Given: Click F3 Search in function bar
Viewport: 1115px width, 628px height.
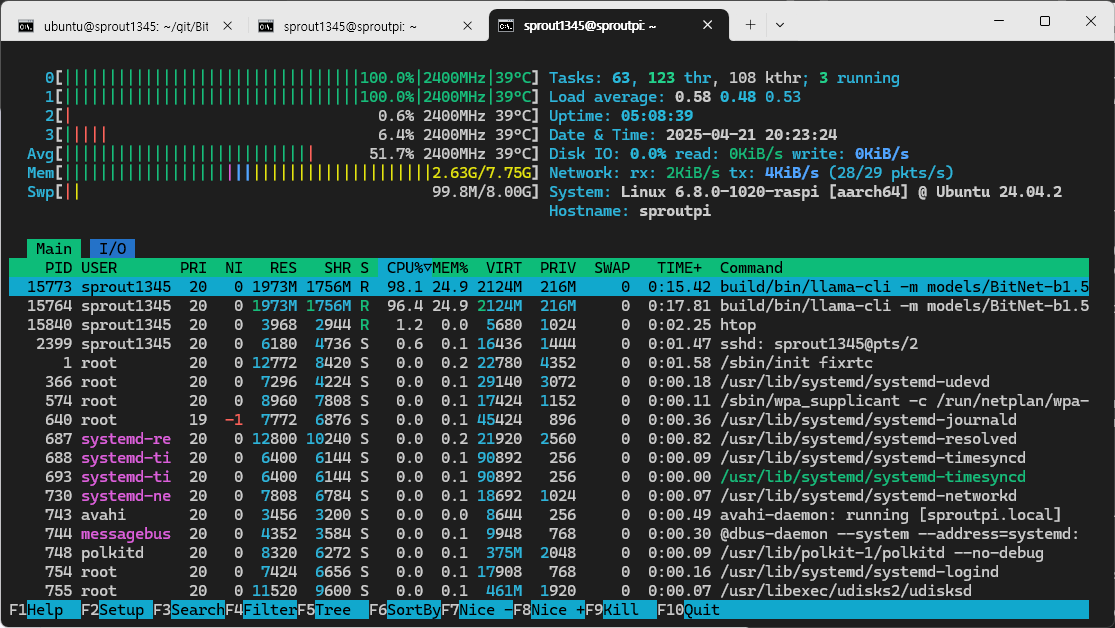Looking at the screenshot, I should tap(188, 610).
